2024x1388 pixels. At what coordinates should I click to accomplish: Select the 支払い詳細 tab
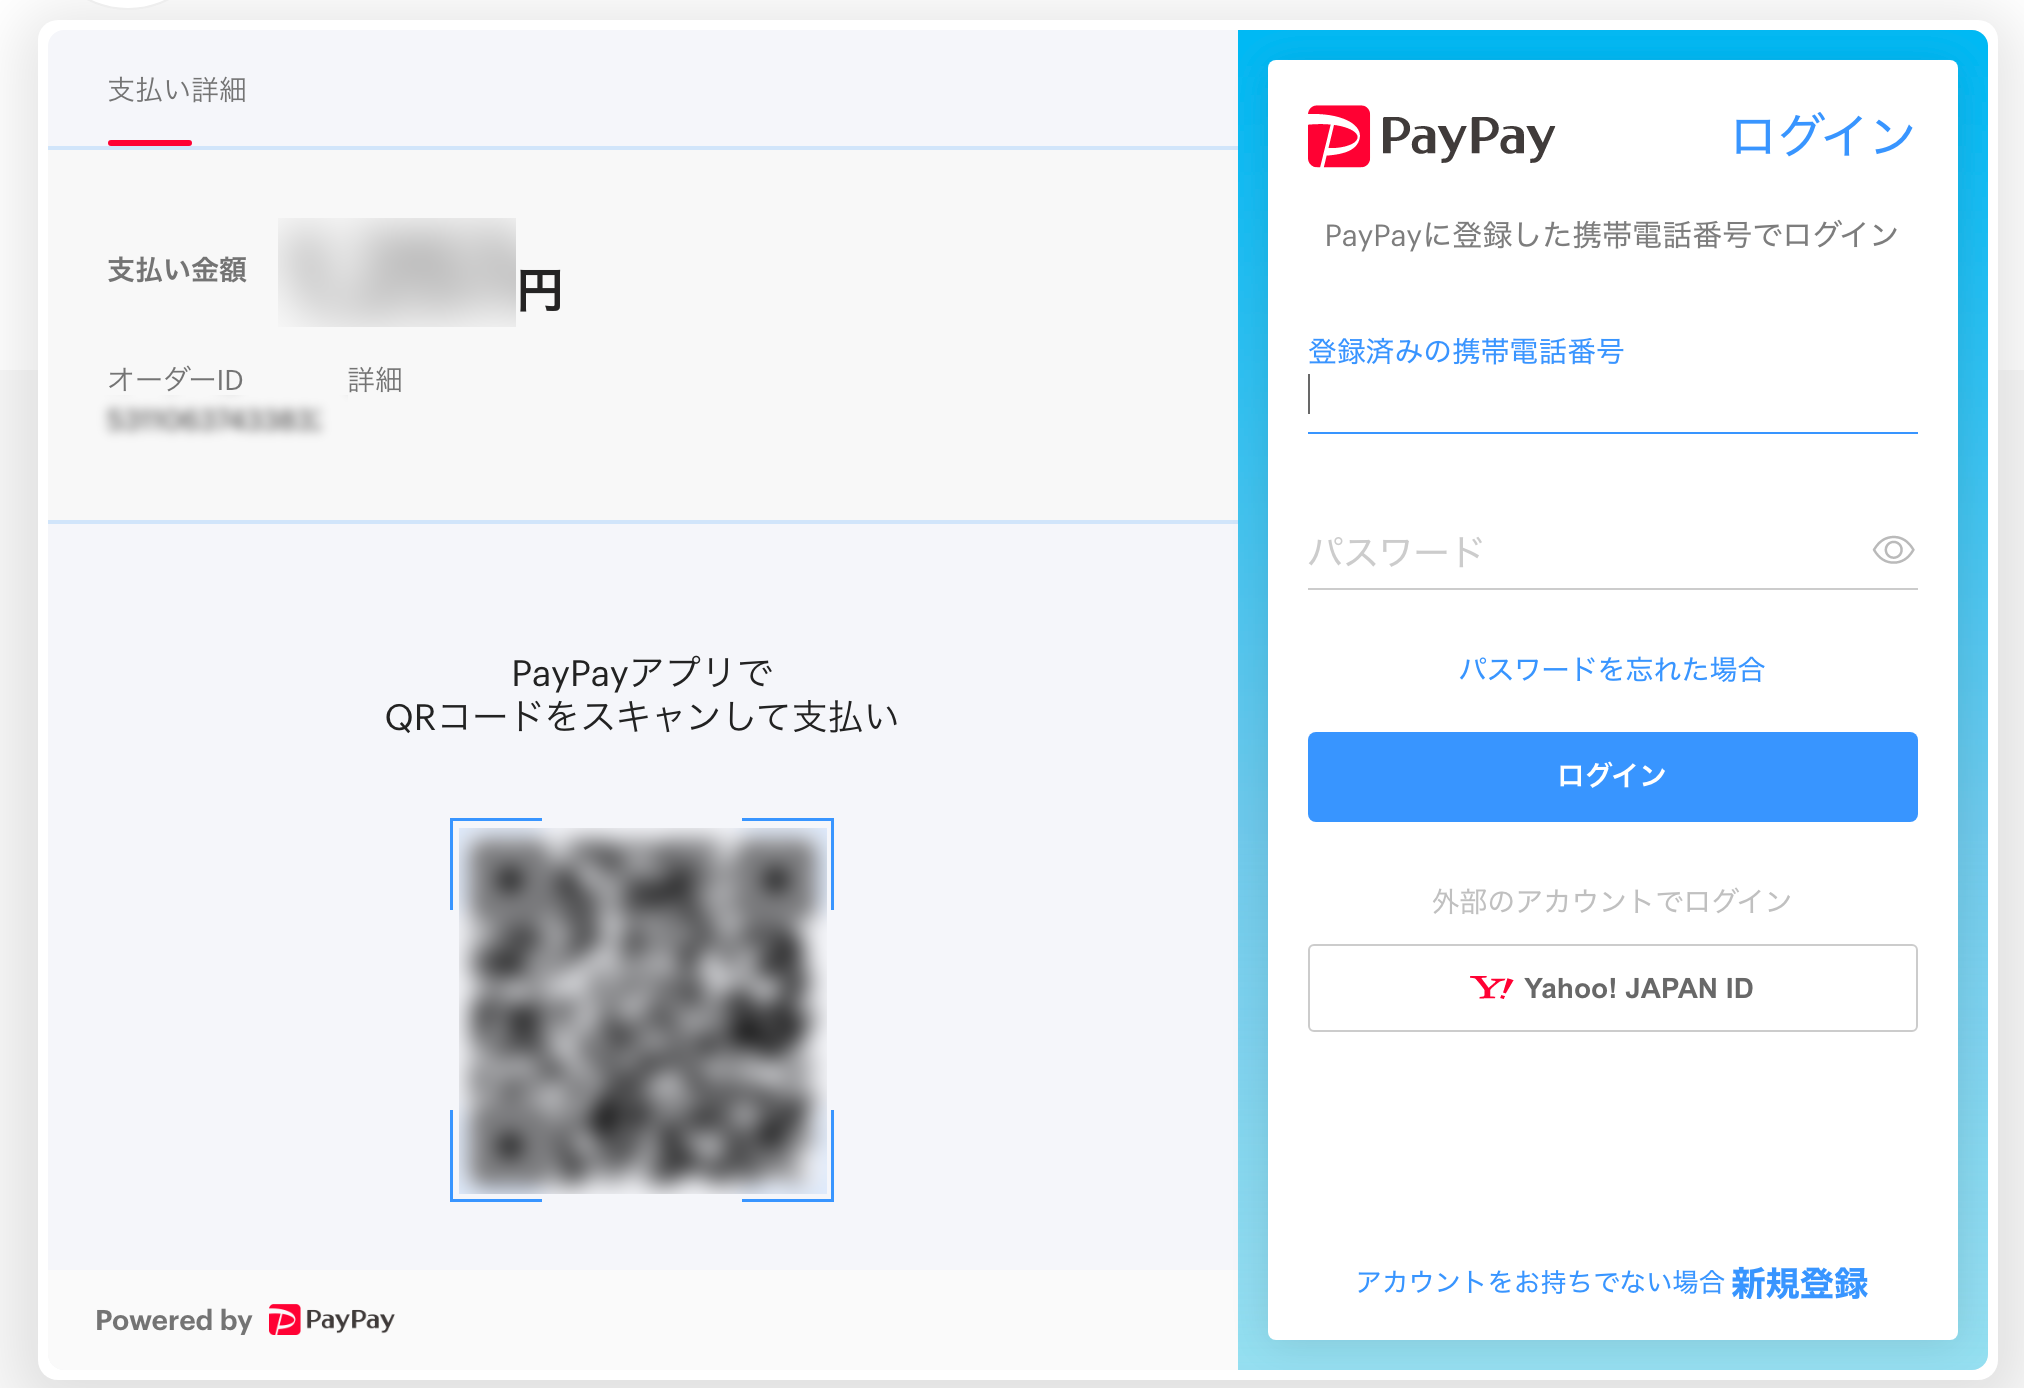tap(177, 90)
